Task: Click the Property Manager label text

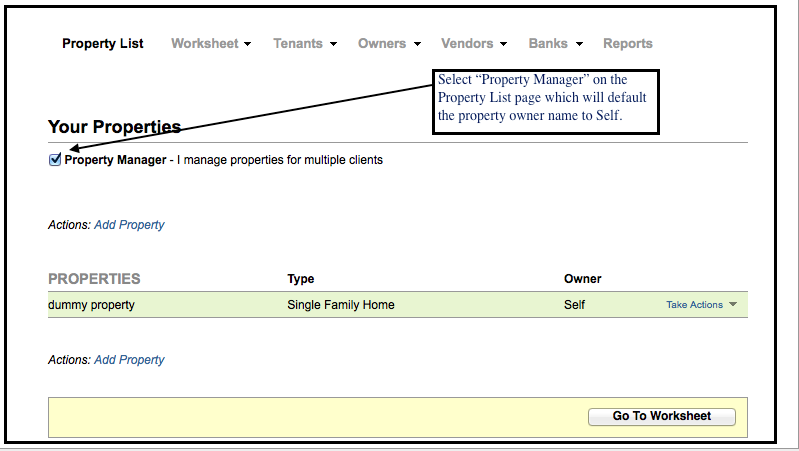Action: point(115,160)
